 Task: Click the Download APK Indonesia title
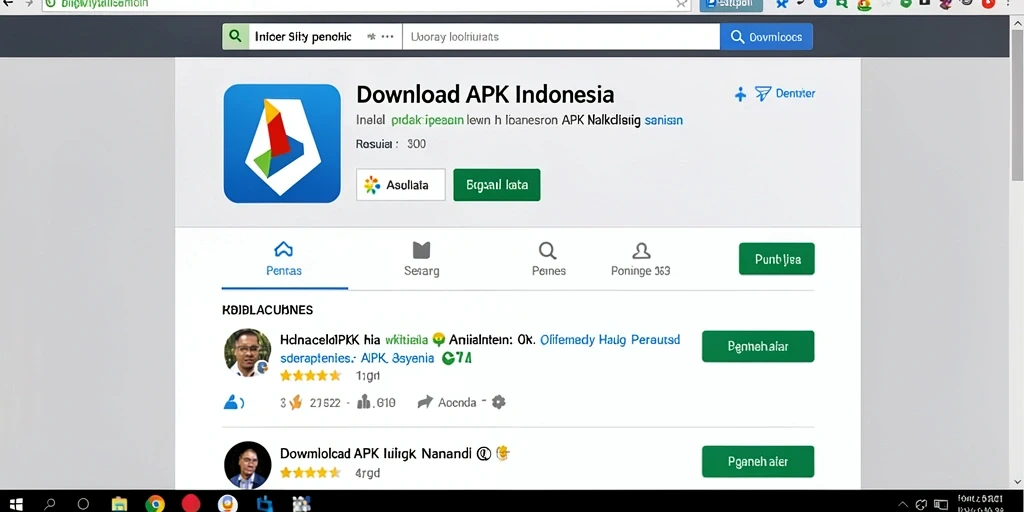point(485,95)
